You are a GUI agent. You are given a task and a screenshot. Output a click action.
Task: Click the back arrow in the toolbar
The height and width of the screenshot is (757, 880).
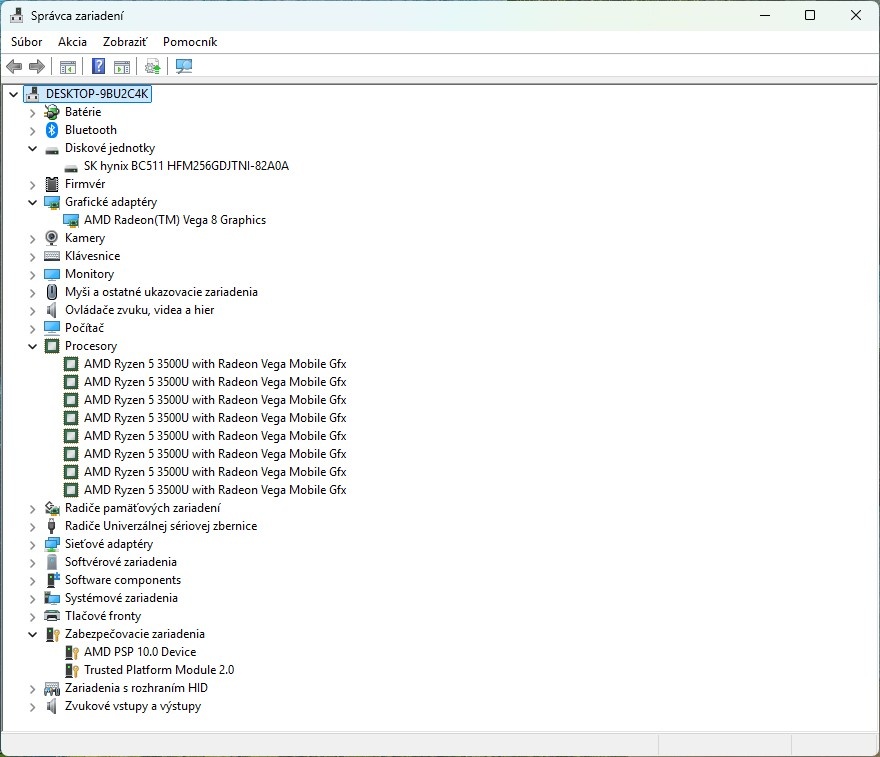click(x=14, y=67)
